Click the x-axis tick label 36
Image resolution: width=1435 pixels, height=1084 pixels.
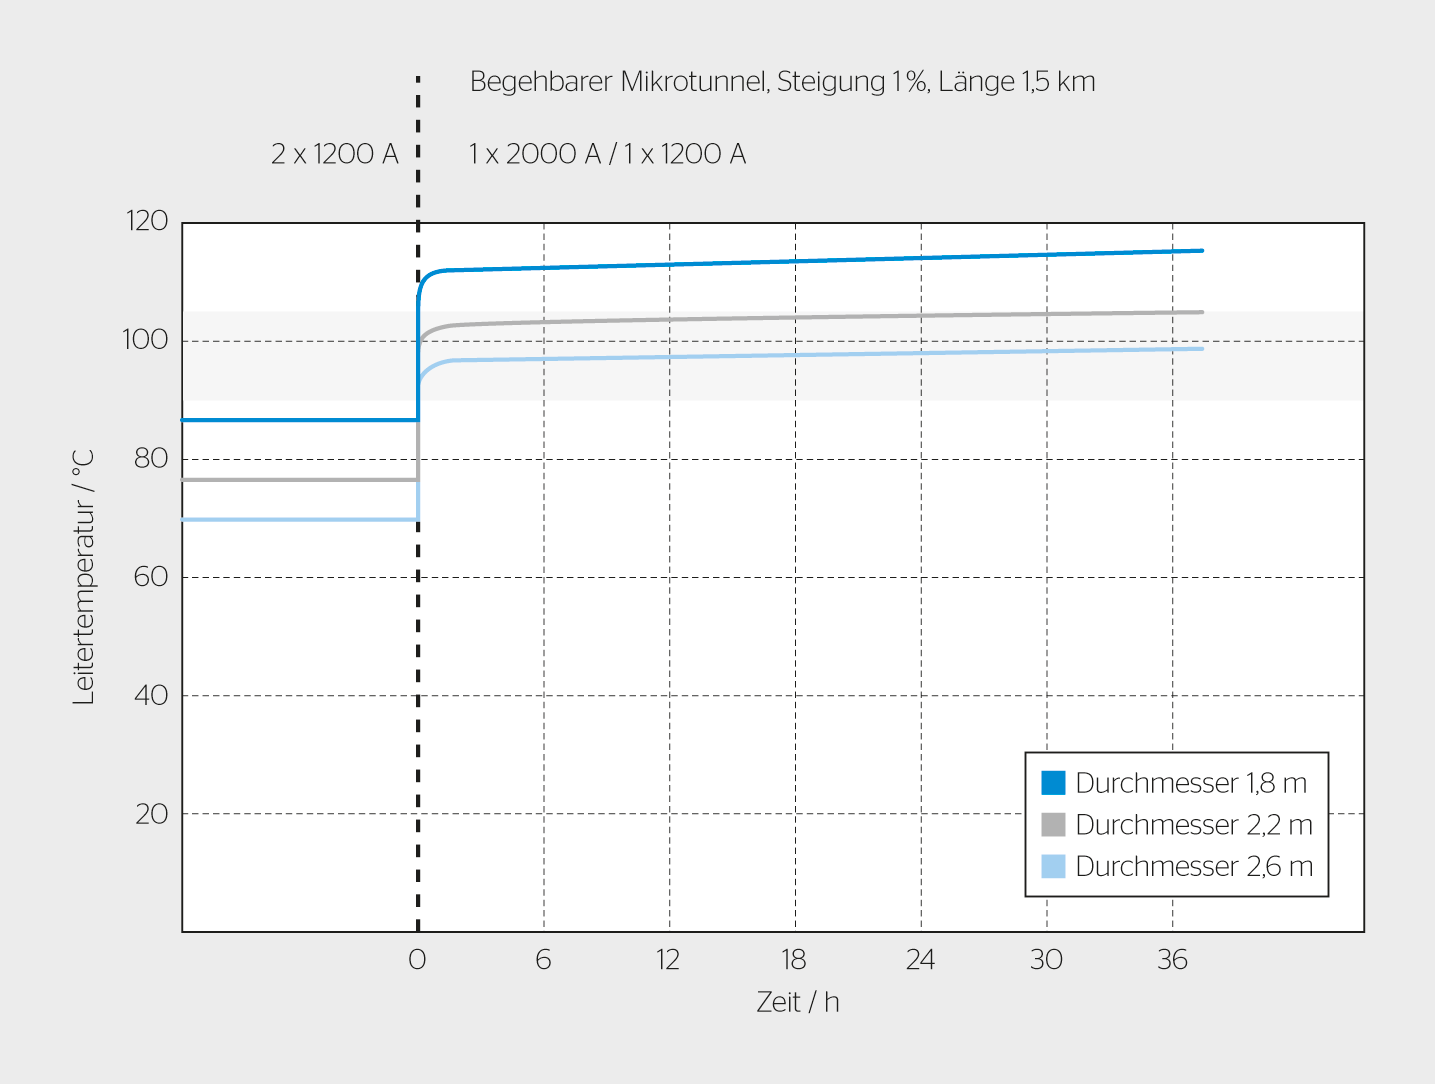click(x=1172, y=960)
